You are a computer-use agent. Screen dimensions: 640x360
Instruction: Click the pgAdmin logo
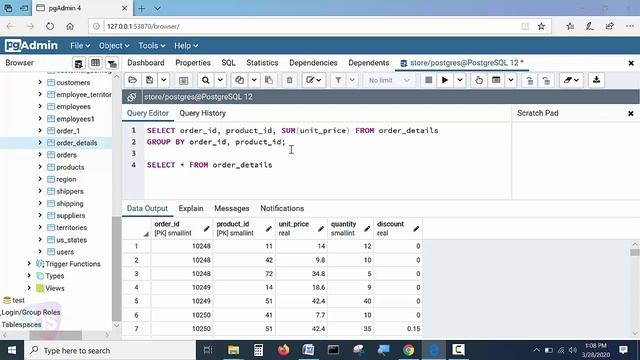[31, 45]
